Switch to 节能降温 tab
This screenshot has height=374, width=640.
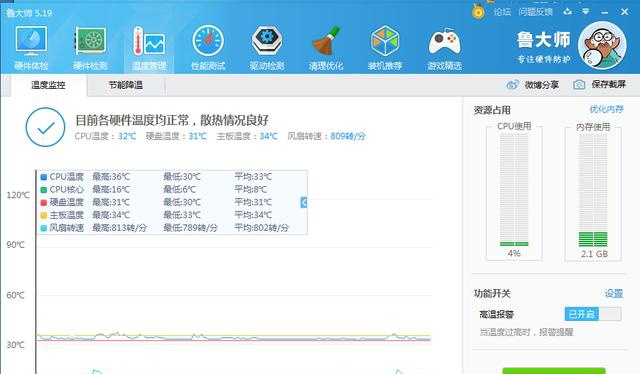click(x=125, y=85)
